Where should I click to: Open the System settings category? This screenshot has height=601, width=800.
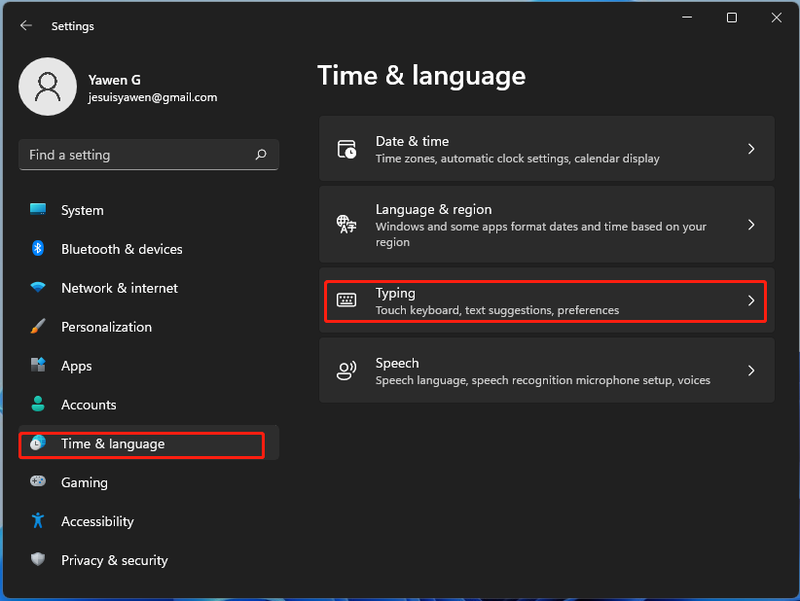148,210
